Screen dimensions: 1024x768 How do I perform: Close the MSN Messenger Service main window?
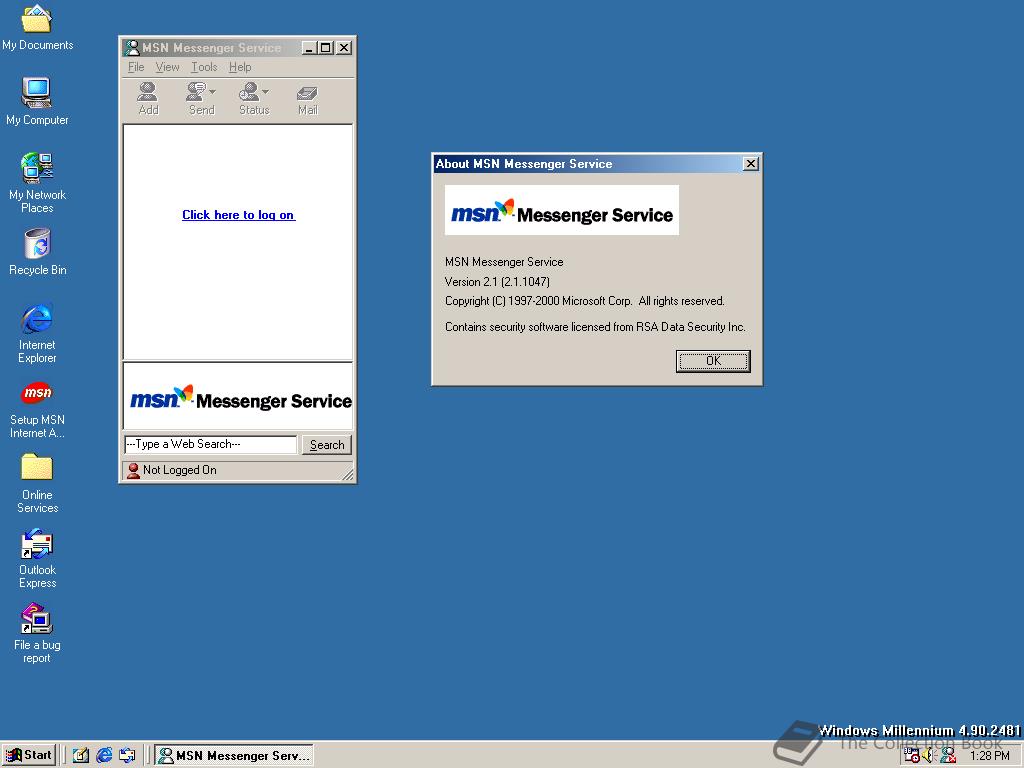pyautogui.click(x=344, y=48)
